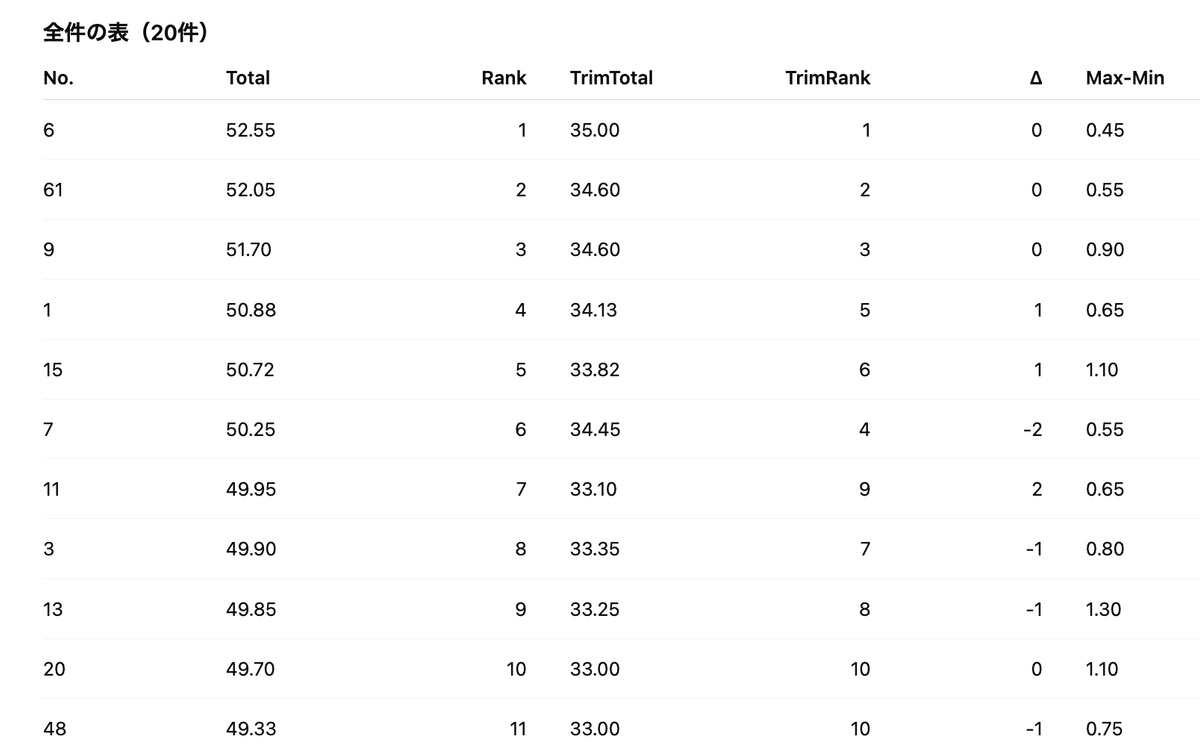Image resolution: width=1200 pixels, height=754 pixels.
Task: Select the TrimTotal column header
Action: (611, 78)
